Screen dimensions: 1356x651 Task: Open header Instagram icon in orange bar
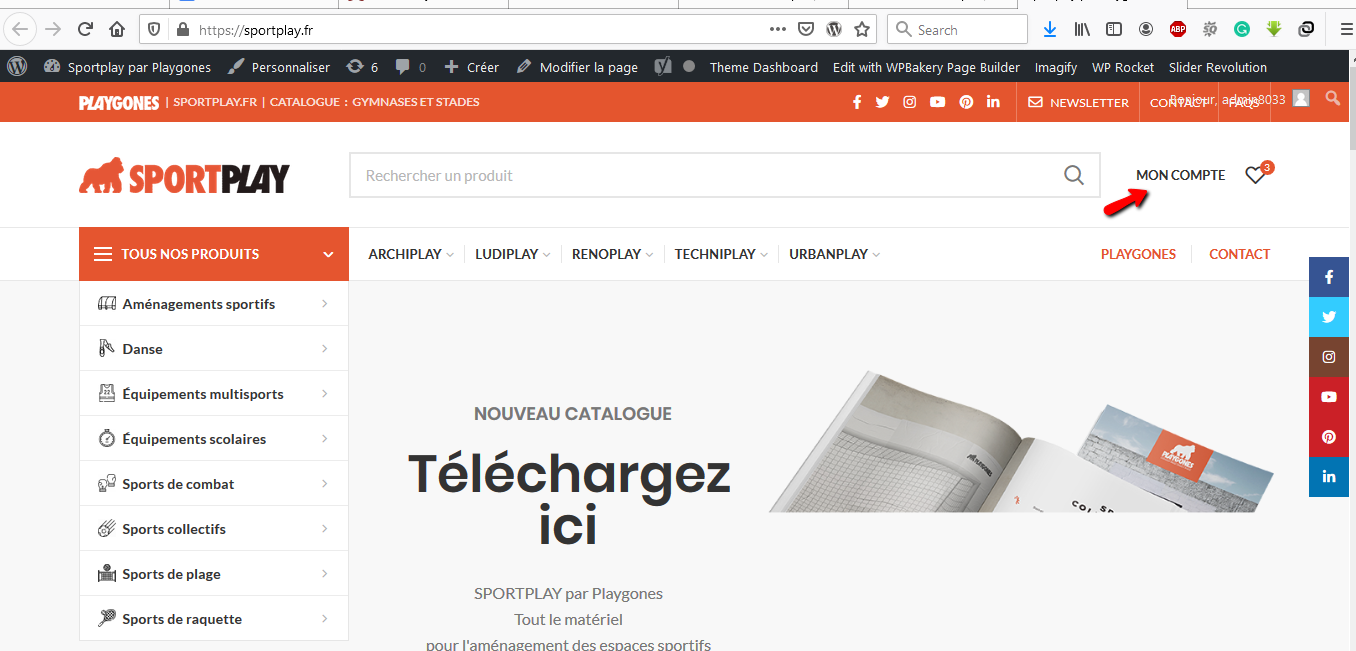coord(910,102)
